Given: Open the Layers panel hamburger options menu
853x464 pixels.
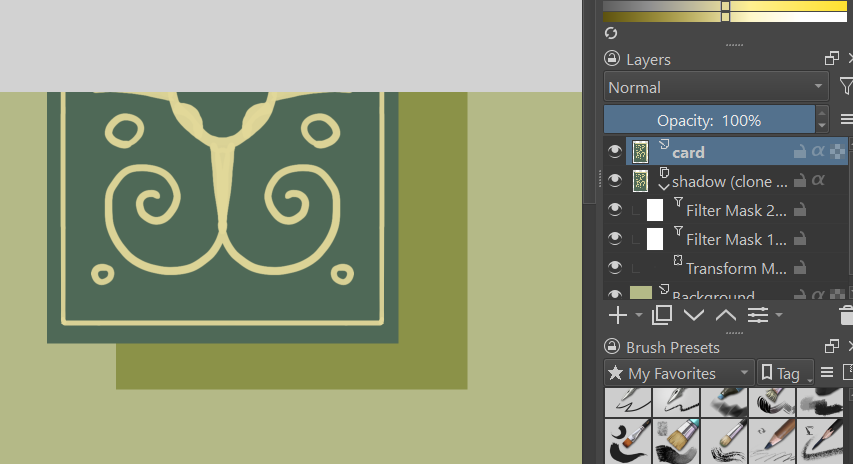Looking at the screenshot, I should tap(846, 119).
